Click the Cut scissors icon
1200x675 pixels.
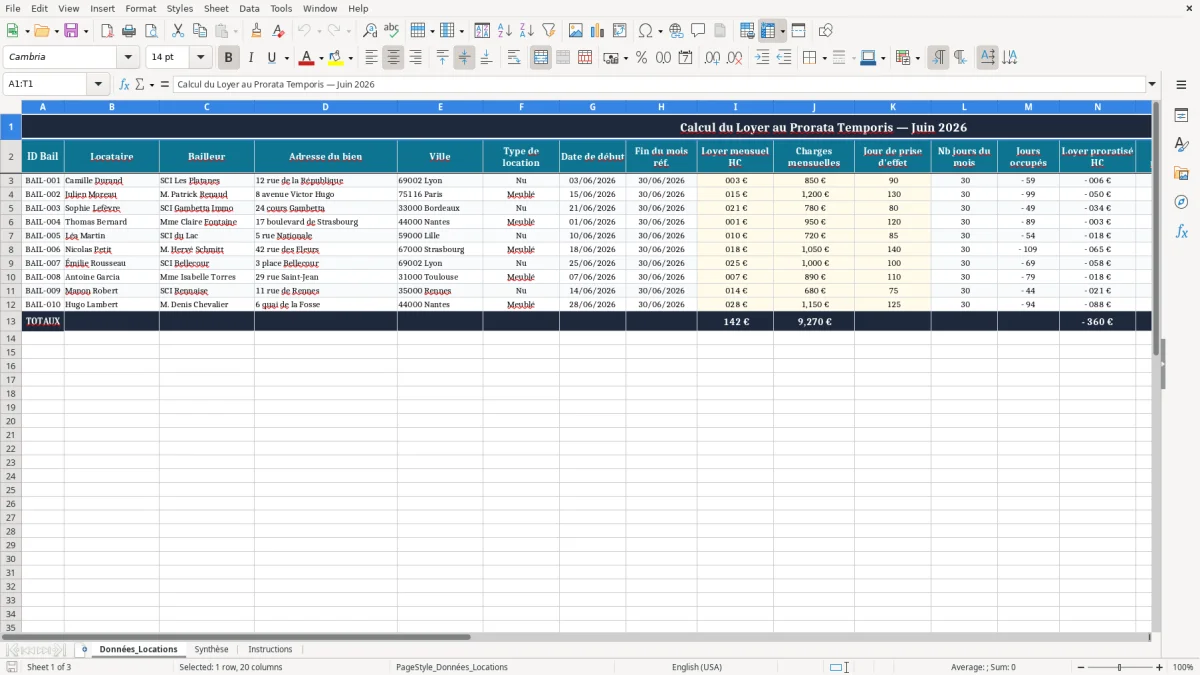[x=178, y=31]
